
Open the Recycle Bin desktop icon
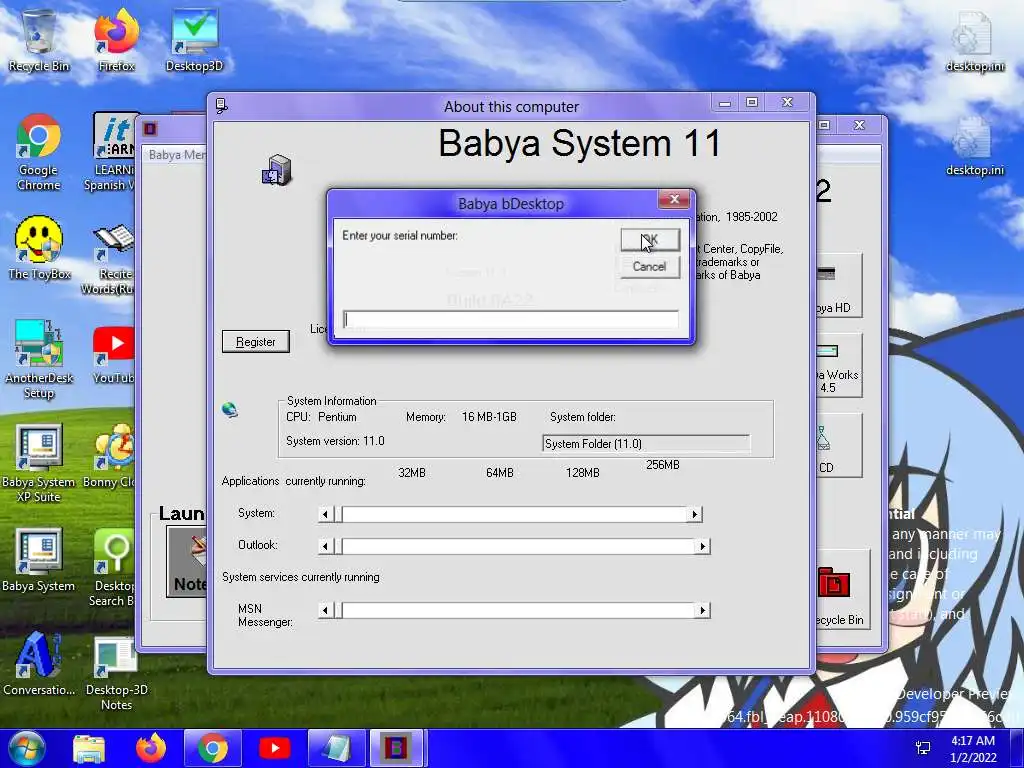pos(39,39)
